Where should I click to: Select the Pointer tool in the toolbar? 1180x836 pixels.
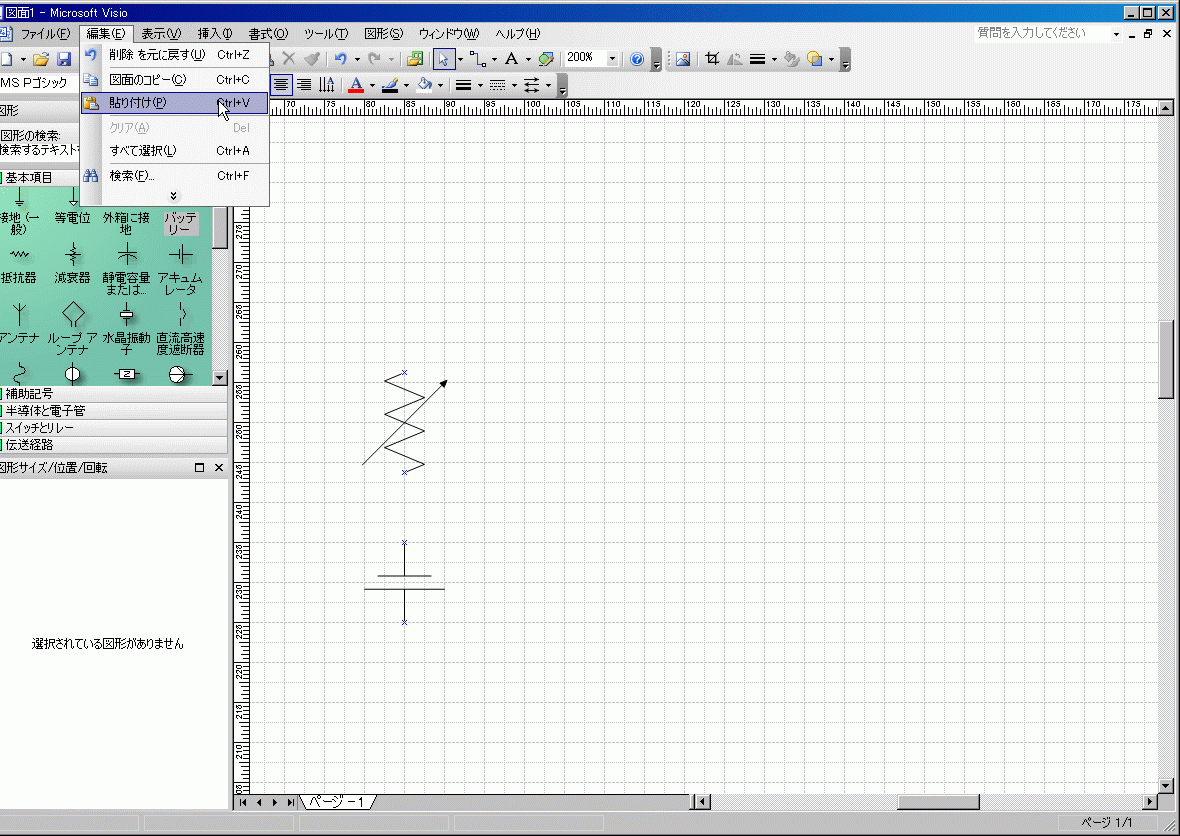pos(444,59)
